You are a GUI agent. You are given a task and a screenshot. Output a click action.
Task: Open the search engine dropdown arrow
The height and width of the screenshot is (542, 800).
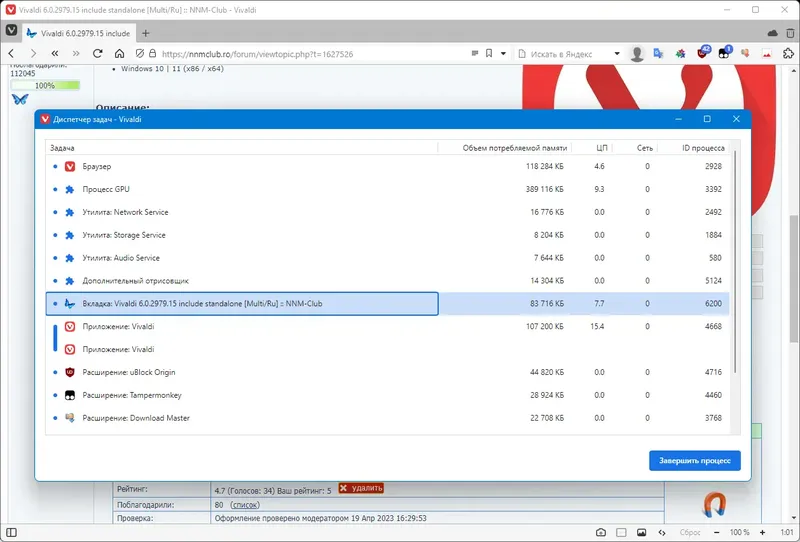click(x=617, y=54)
